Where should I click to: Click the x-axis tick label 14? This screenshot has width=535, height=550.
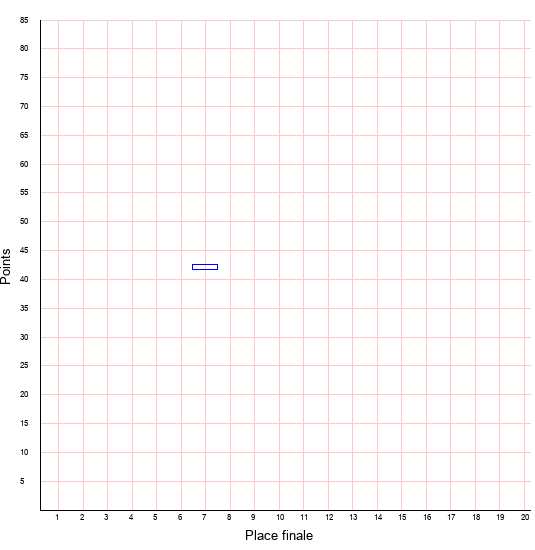point(378,517)
